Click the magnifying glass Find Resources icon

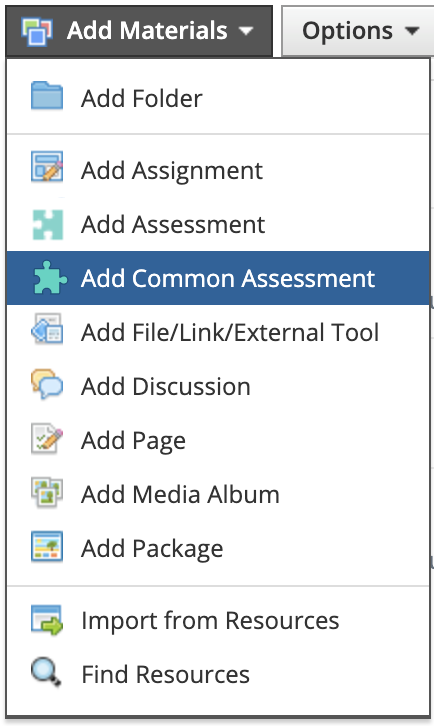click(46, 673)
